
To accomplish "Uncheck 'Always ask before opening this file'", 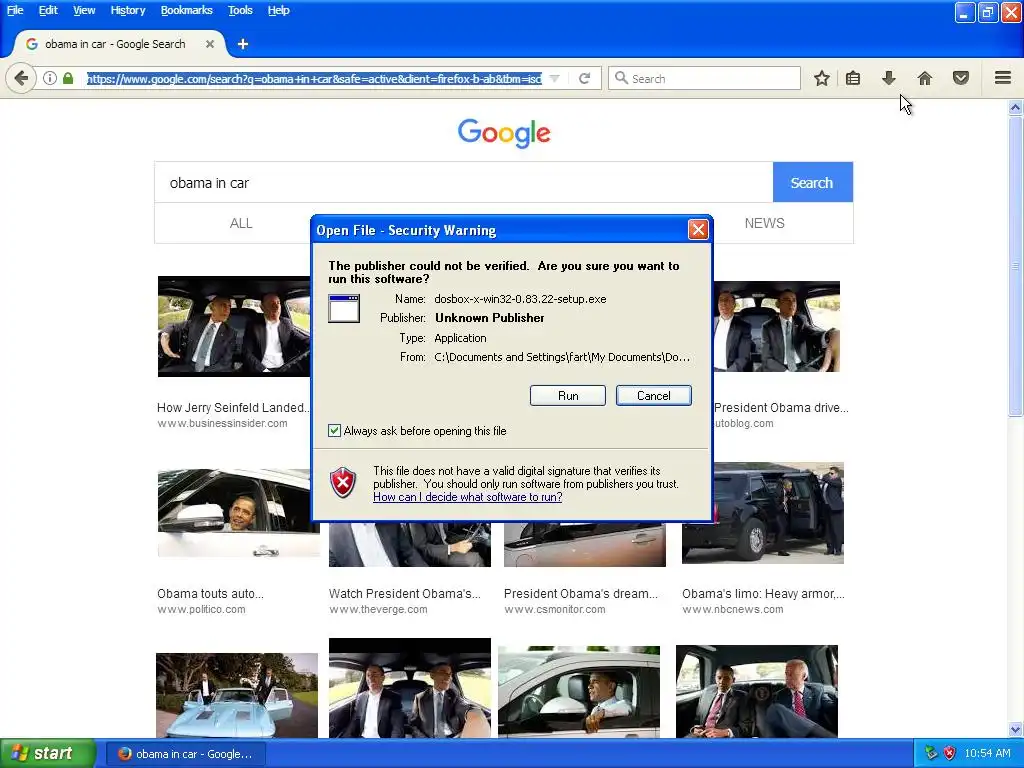I will [x=334, y=430].
